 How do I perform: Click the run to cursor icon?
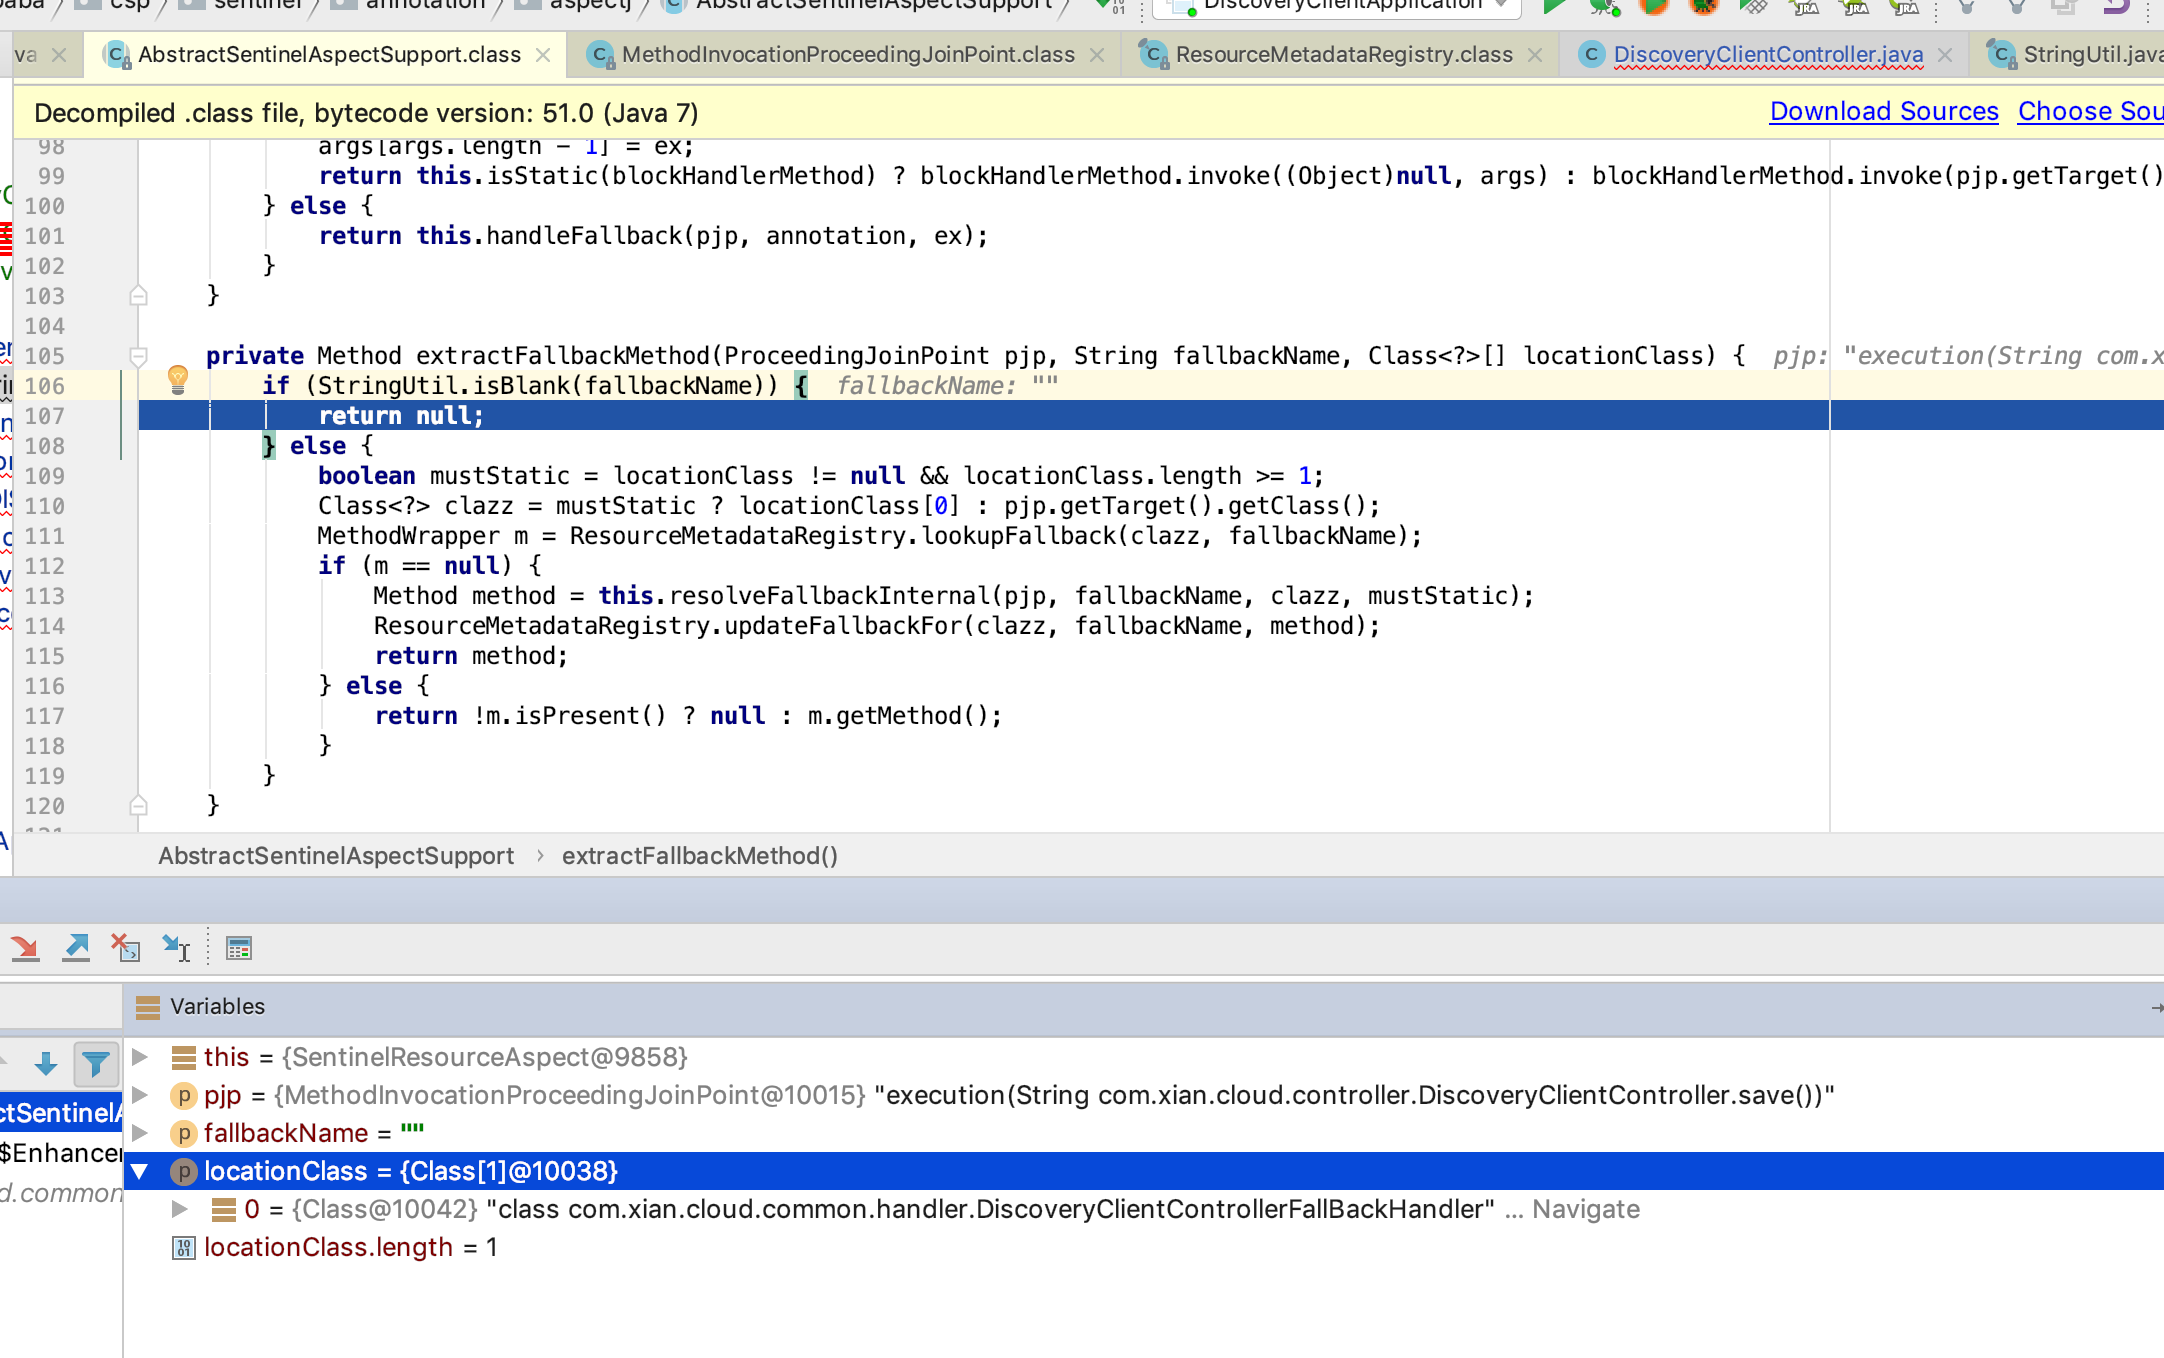coord(177,948)
